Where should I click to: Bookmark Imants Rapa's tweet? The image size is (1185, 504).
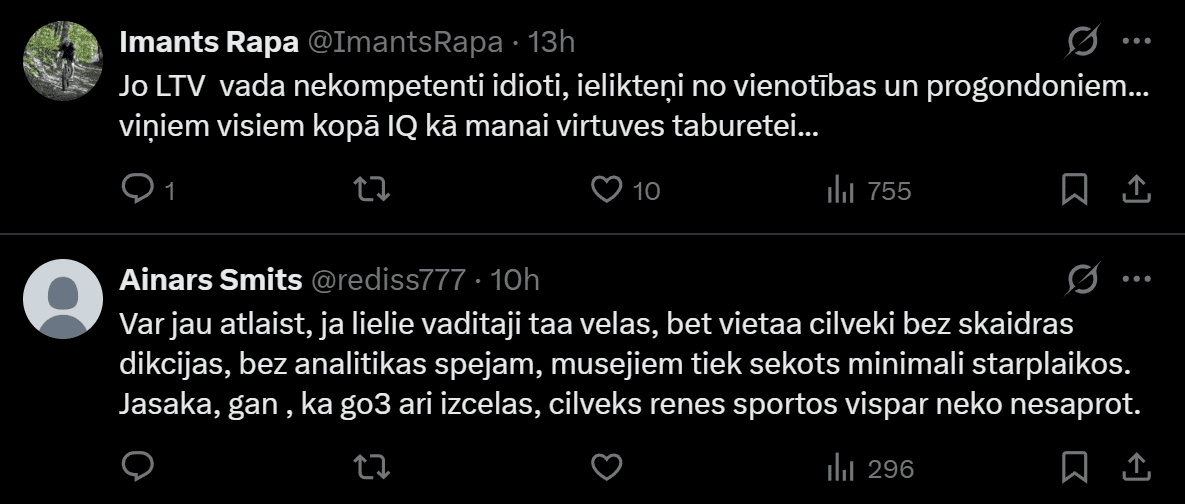[1074, 189]
